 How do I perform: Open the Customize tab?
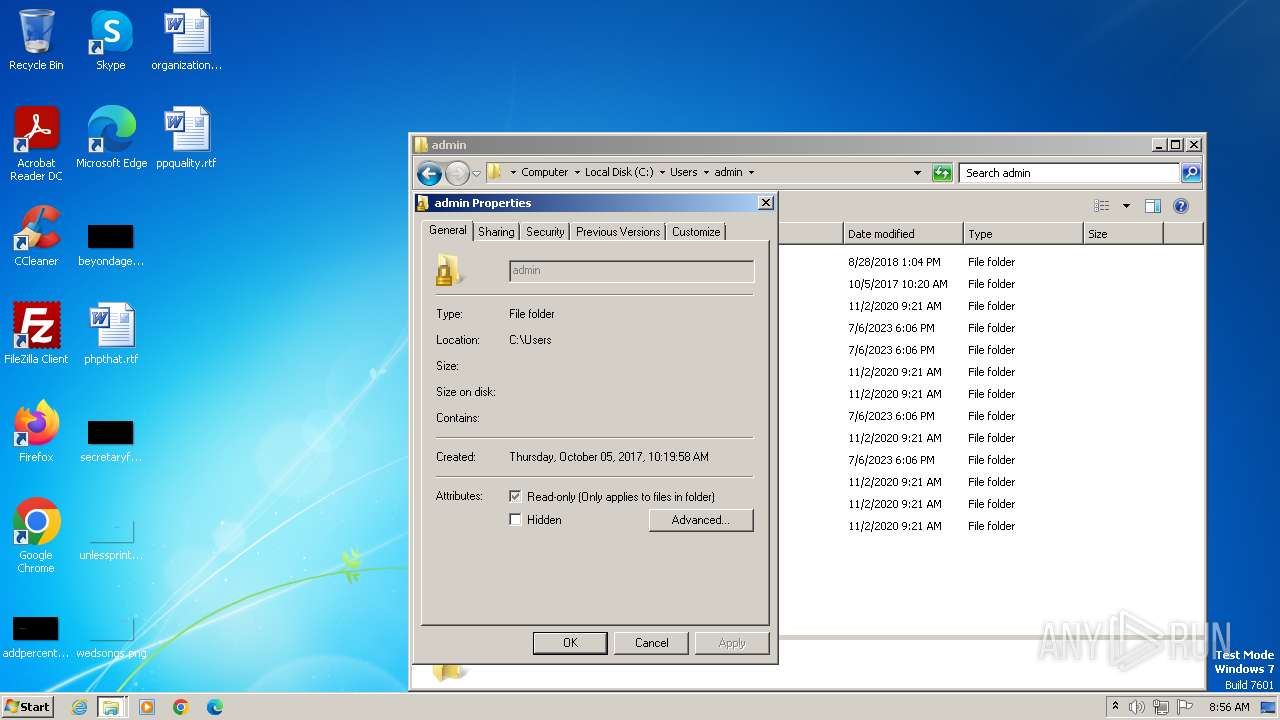pos(696,232)
